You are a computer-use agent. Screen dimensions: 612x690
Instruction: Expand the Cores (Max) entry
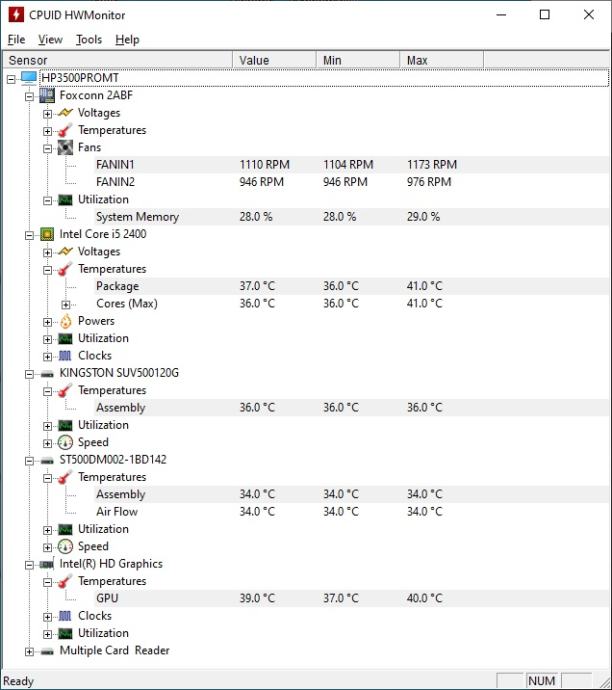tap(66, 305)
